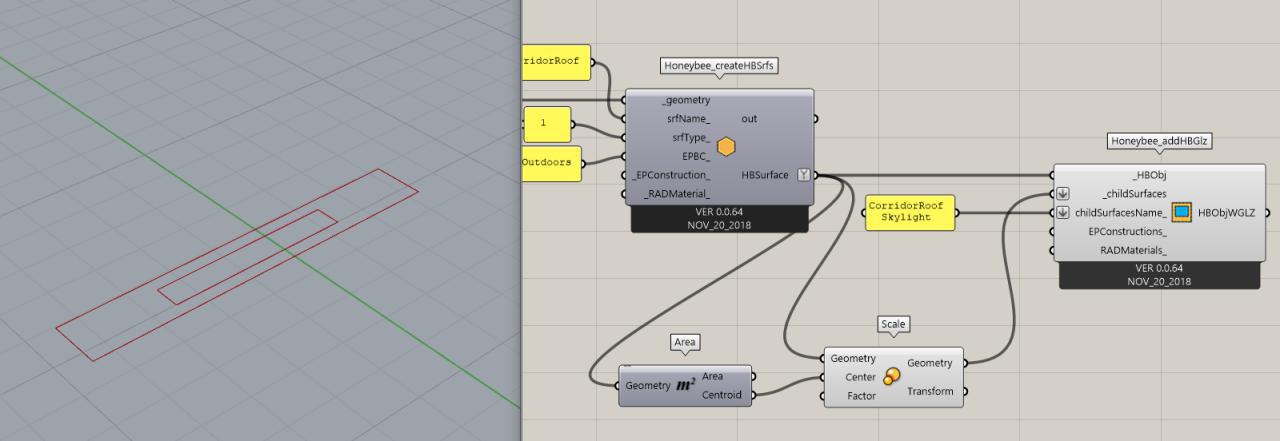
Task: Select the _RADMaterial_ input parameter
Action: [x=677, y=194]
